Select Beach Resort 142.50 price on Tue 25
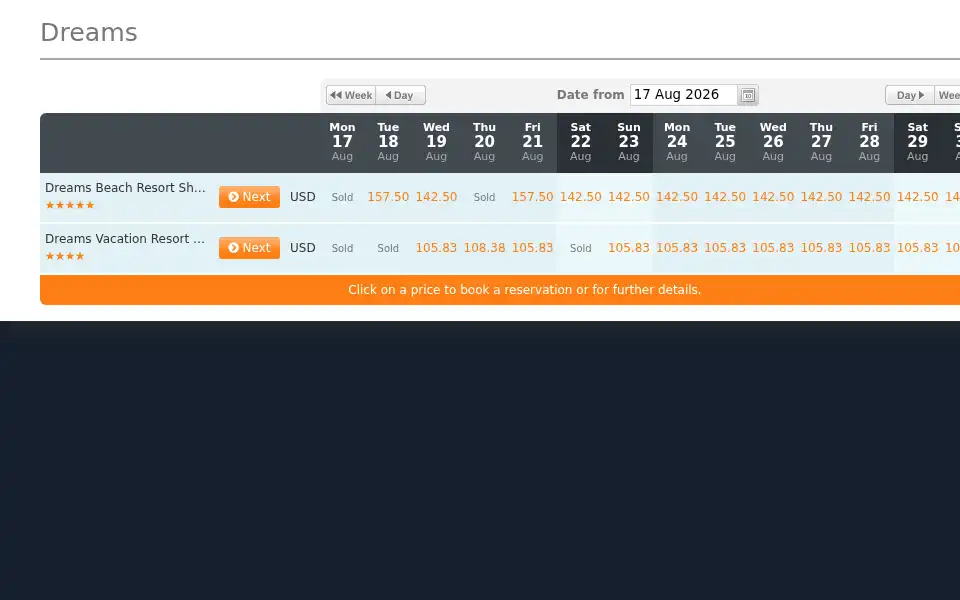960x600 pixels. [725, 197]
